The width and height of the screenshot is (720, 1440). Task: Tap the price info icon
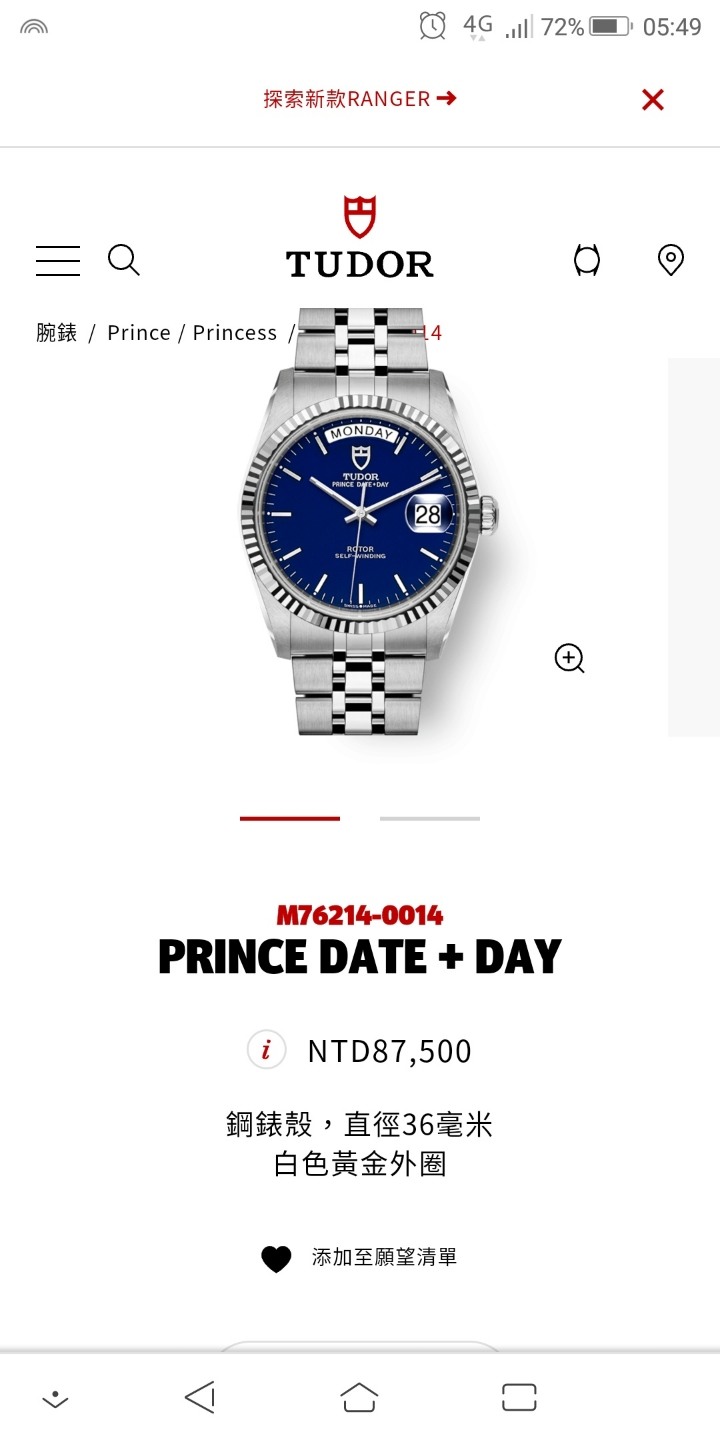267,1050
